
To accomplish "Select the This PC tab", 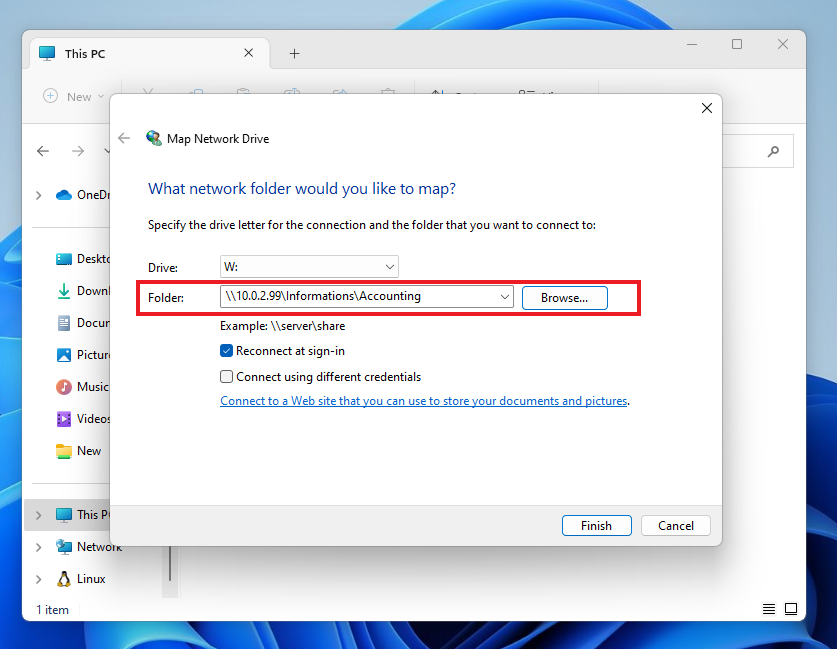I will [85, 54].
